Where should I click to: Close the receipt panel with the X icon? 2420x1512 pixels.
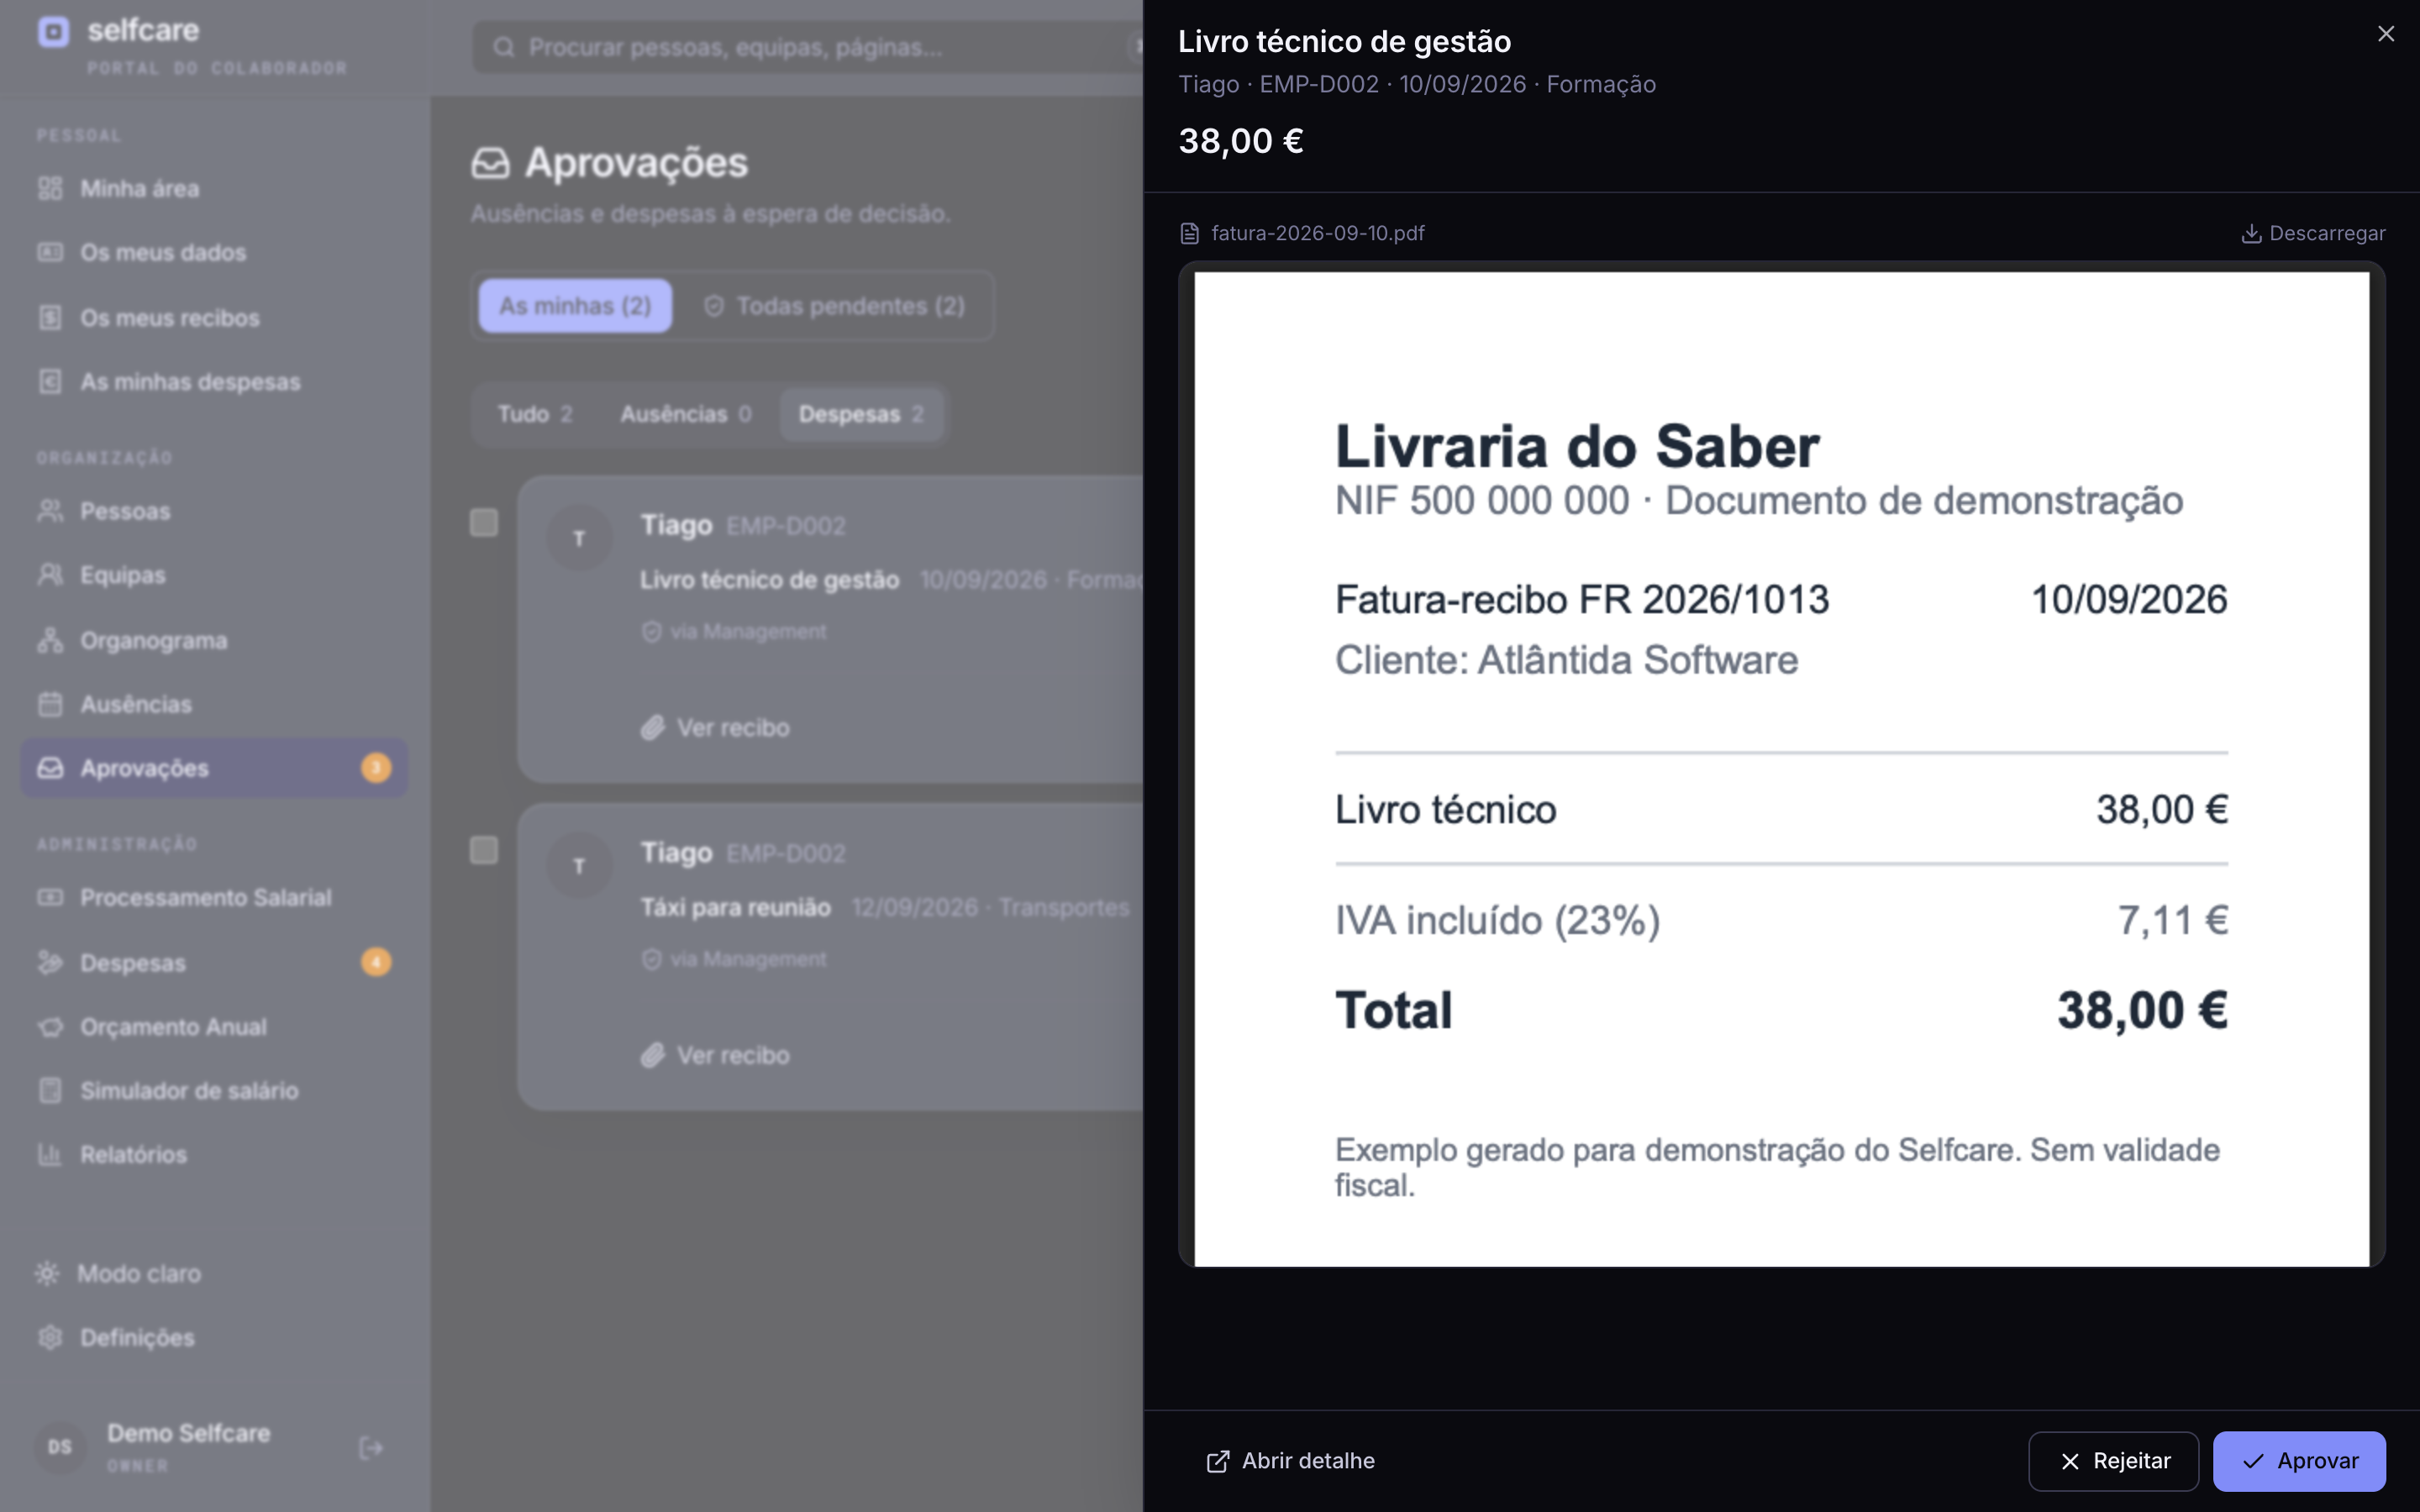2385,34
